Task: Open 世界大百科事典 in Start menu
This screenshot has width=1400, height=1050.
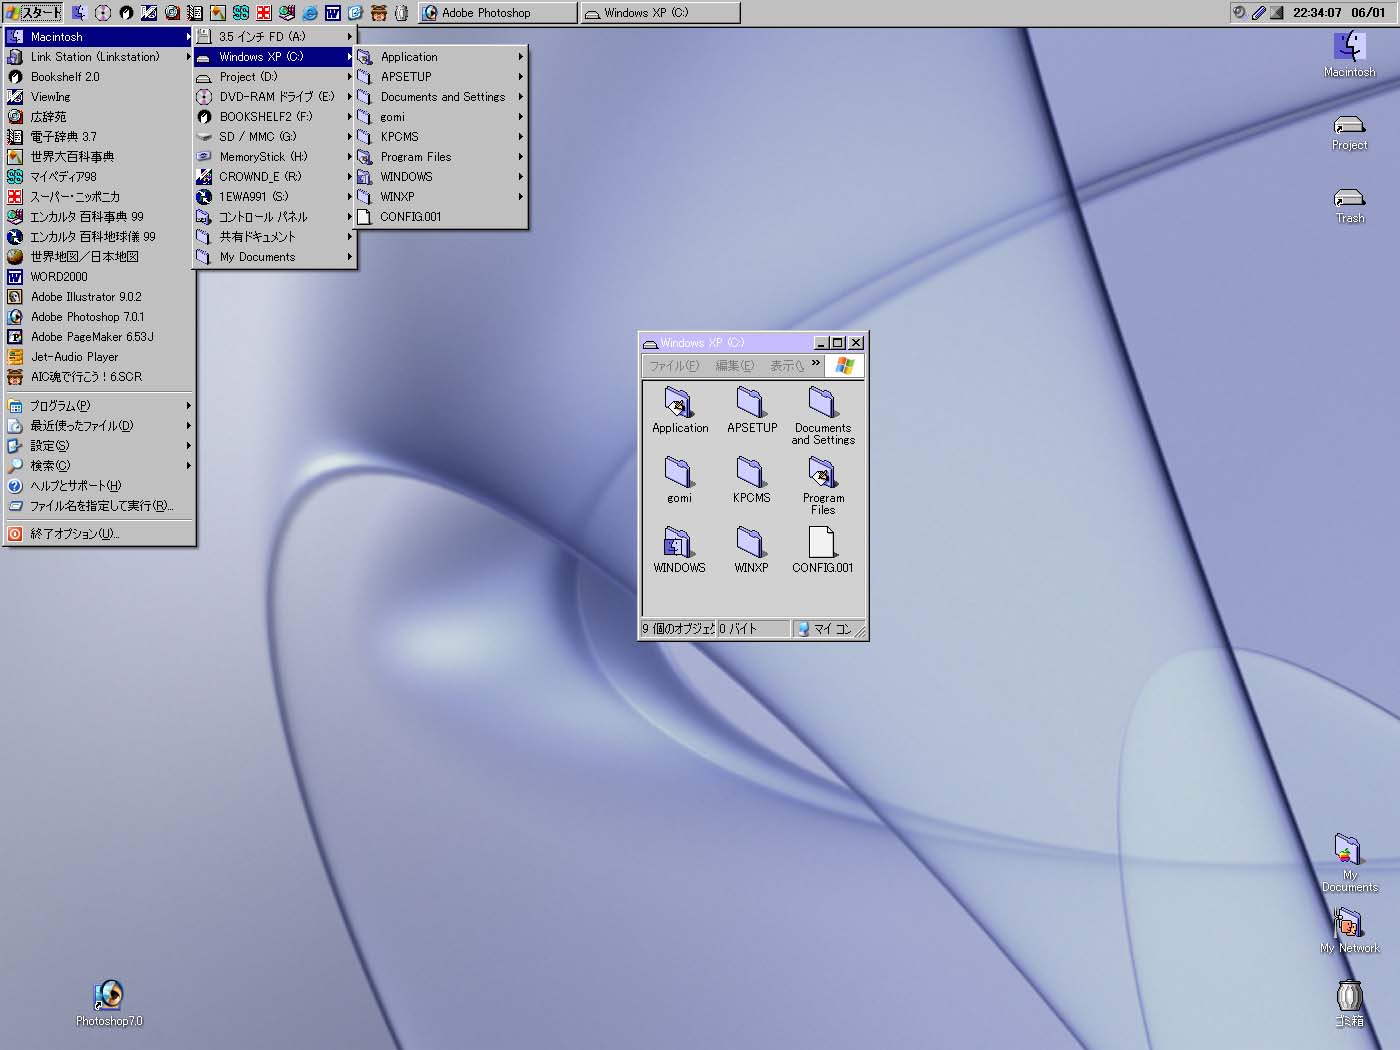Action: pos(98,156)
